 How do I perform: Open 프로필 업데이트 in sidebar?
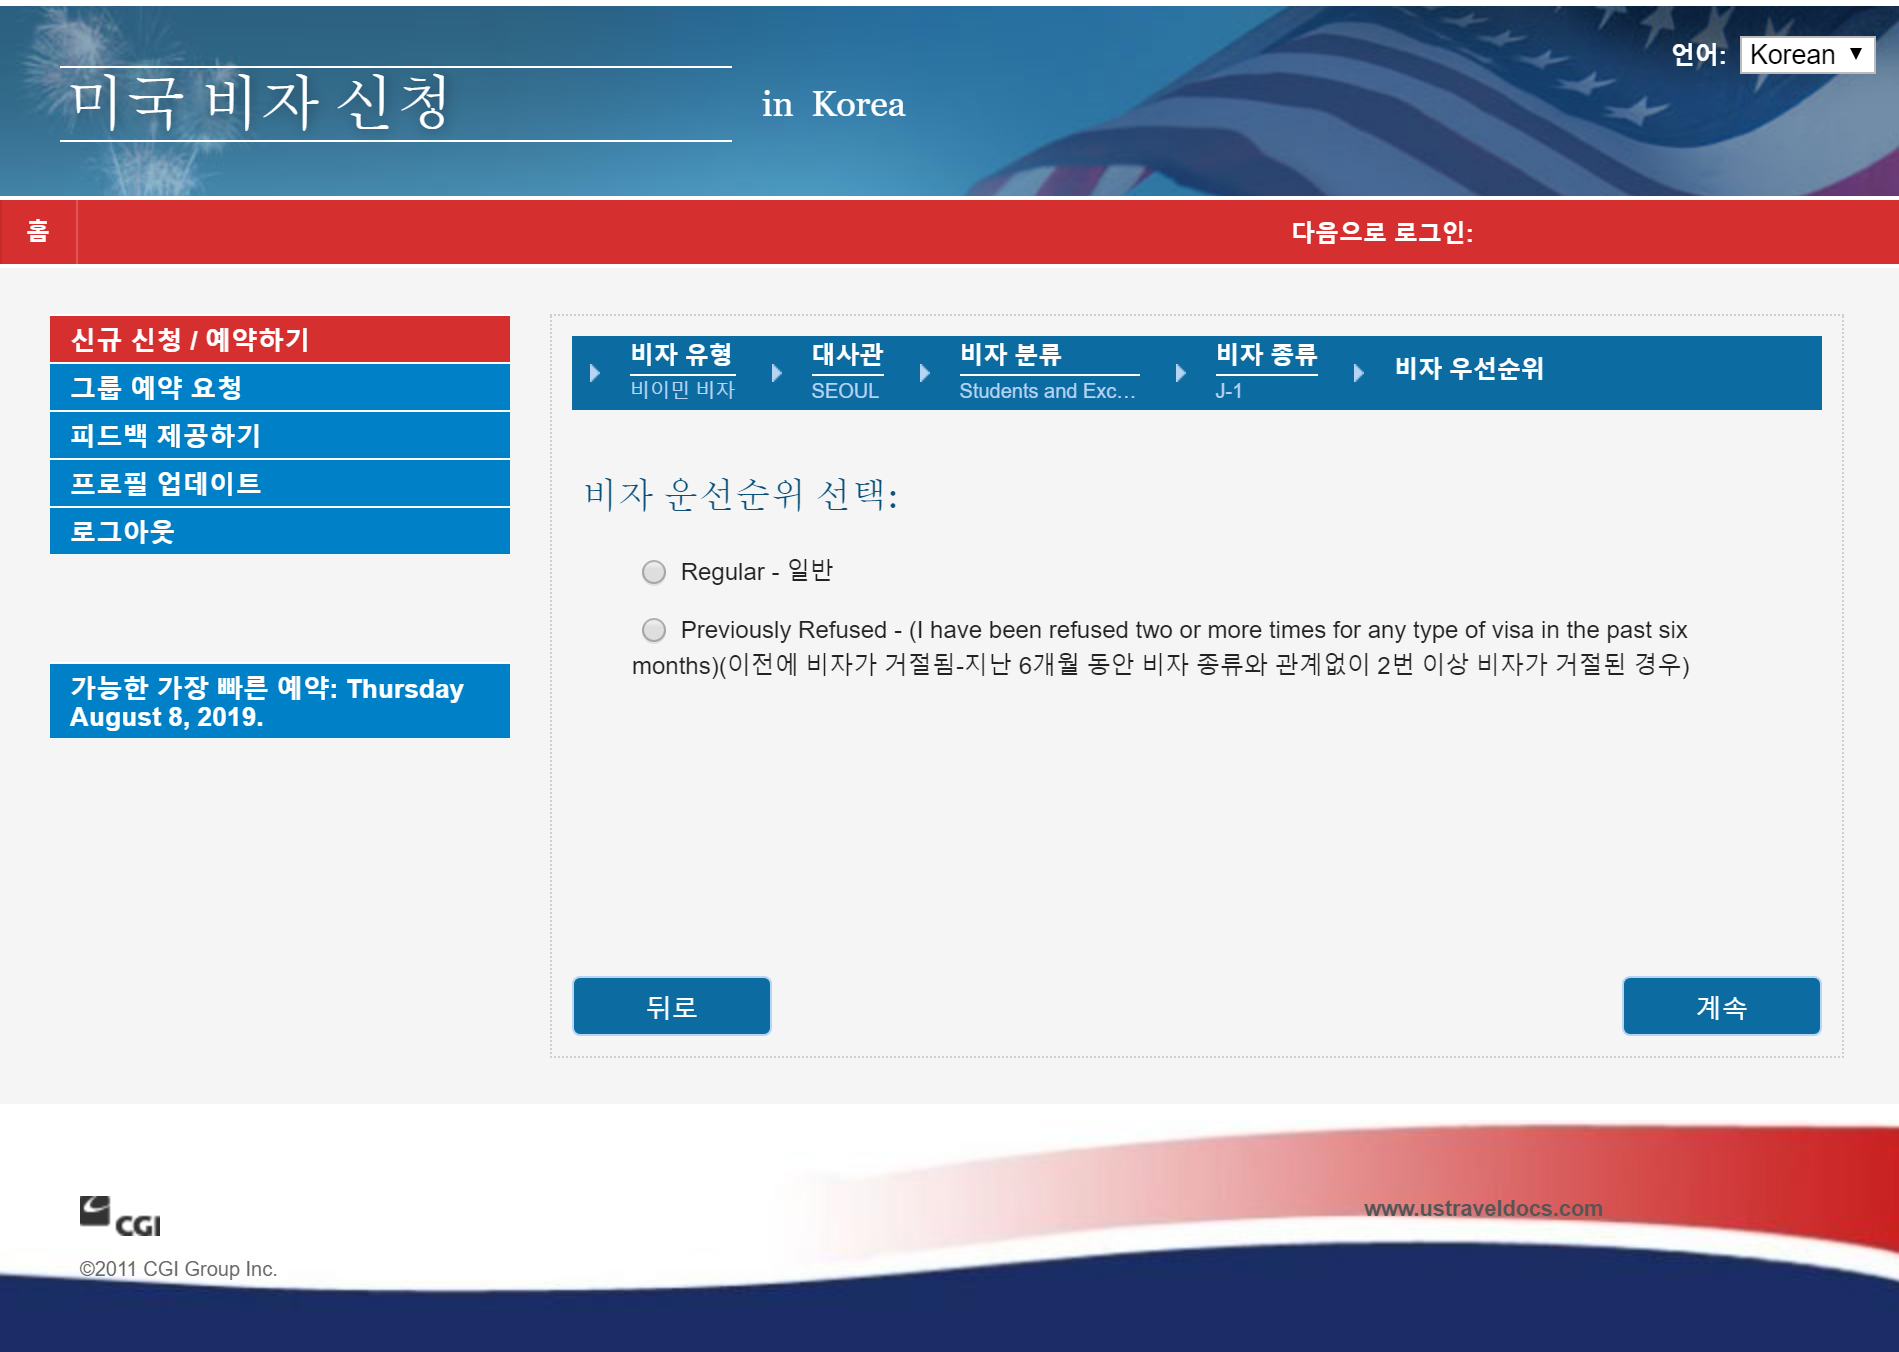pos(280,483)
